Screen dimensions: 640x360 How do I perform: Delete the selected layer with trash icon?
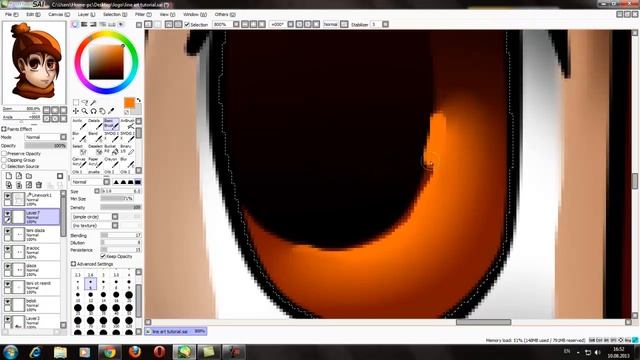[x=39, y=185]
